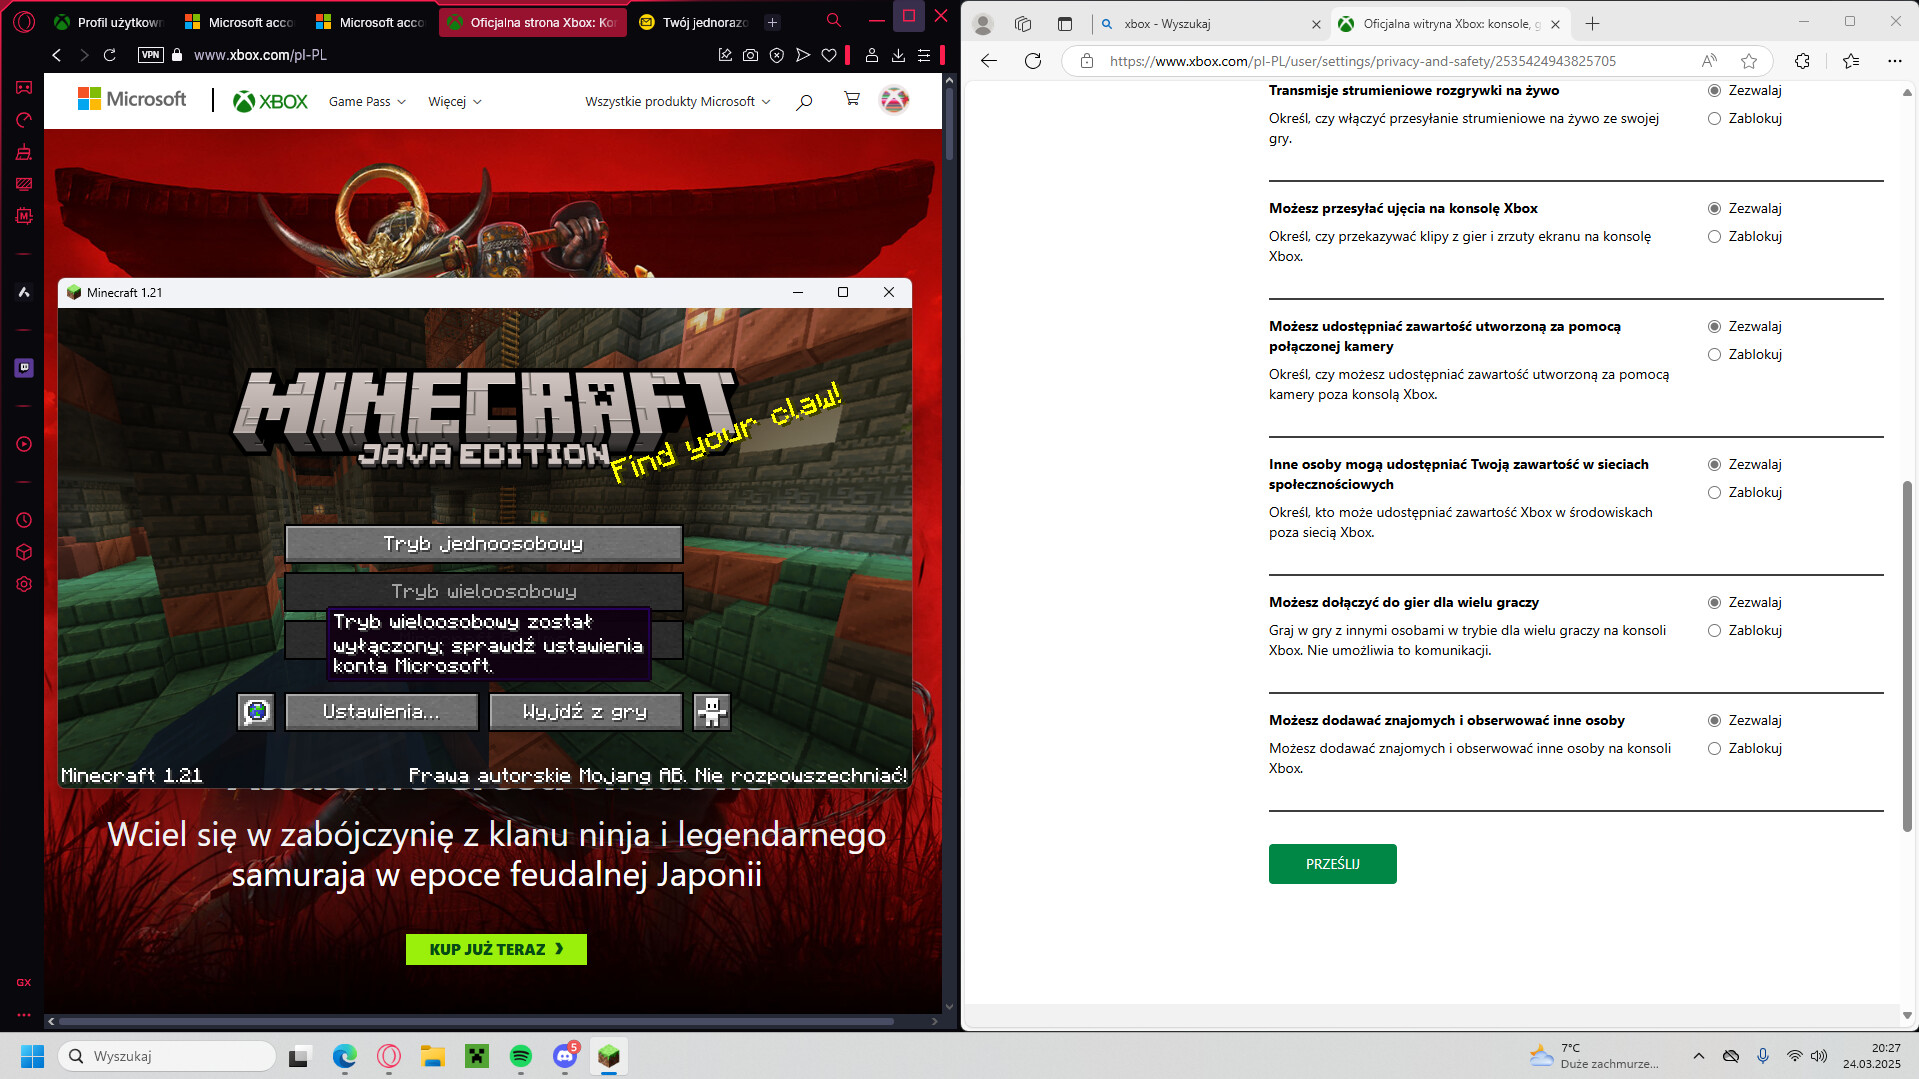Open Twitch in the Opera GX sidebar
1919x1079 pixels.
coord(24,368)
